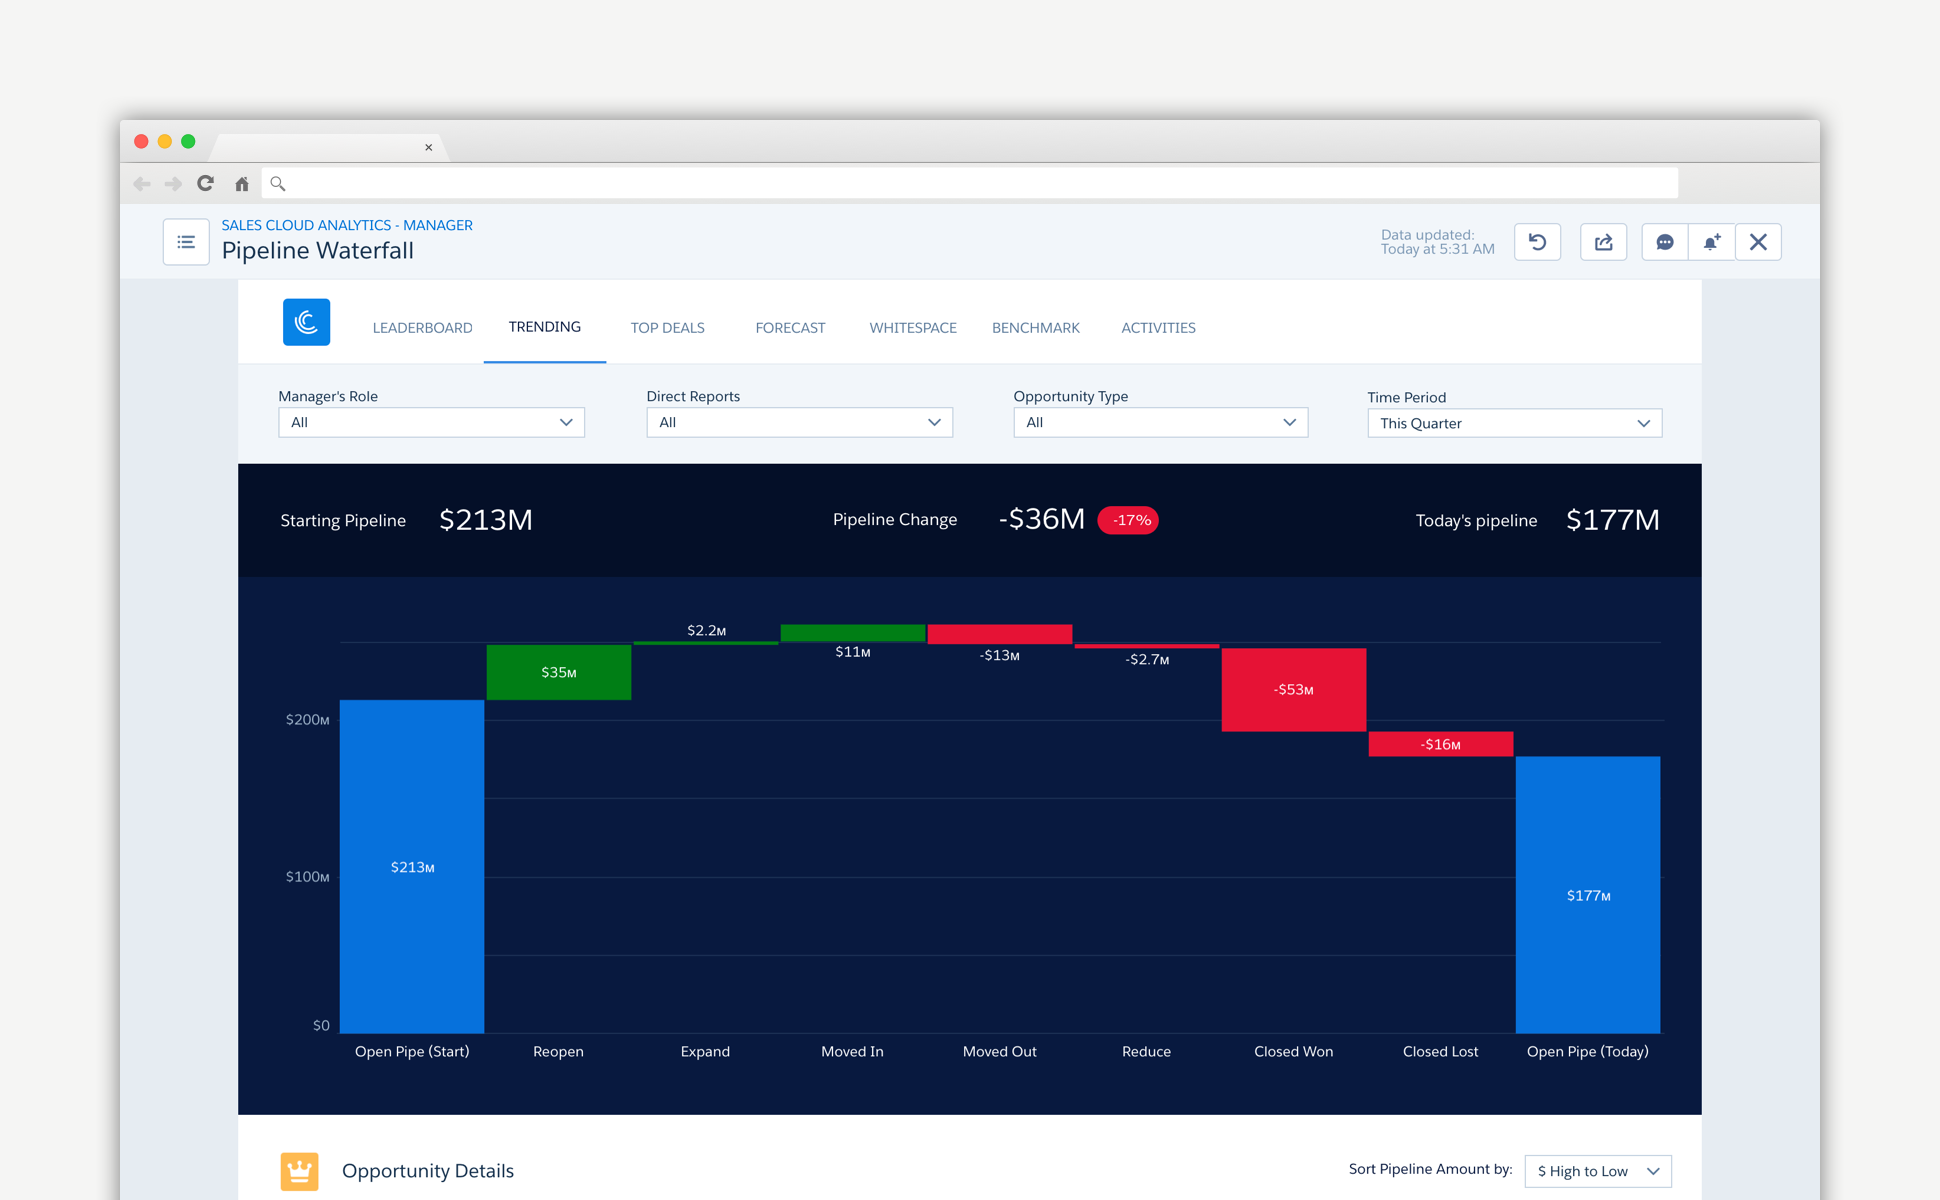Select the red Closed Won -$53M bar

(1293, 689)
